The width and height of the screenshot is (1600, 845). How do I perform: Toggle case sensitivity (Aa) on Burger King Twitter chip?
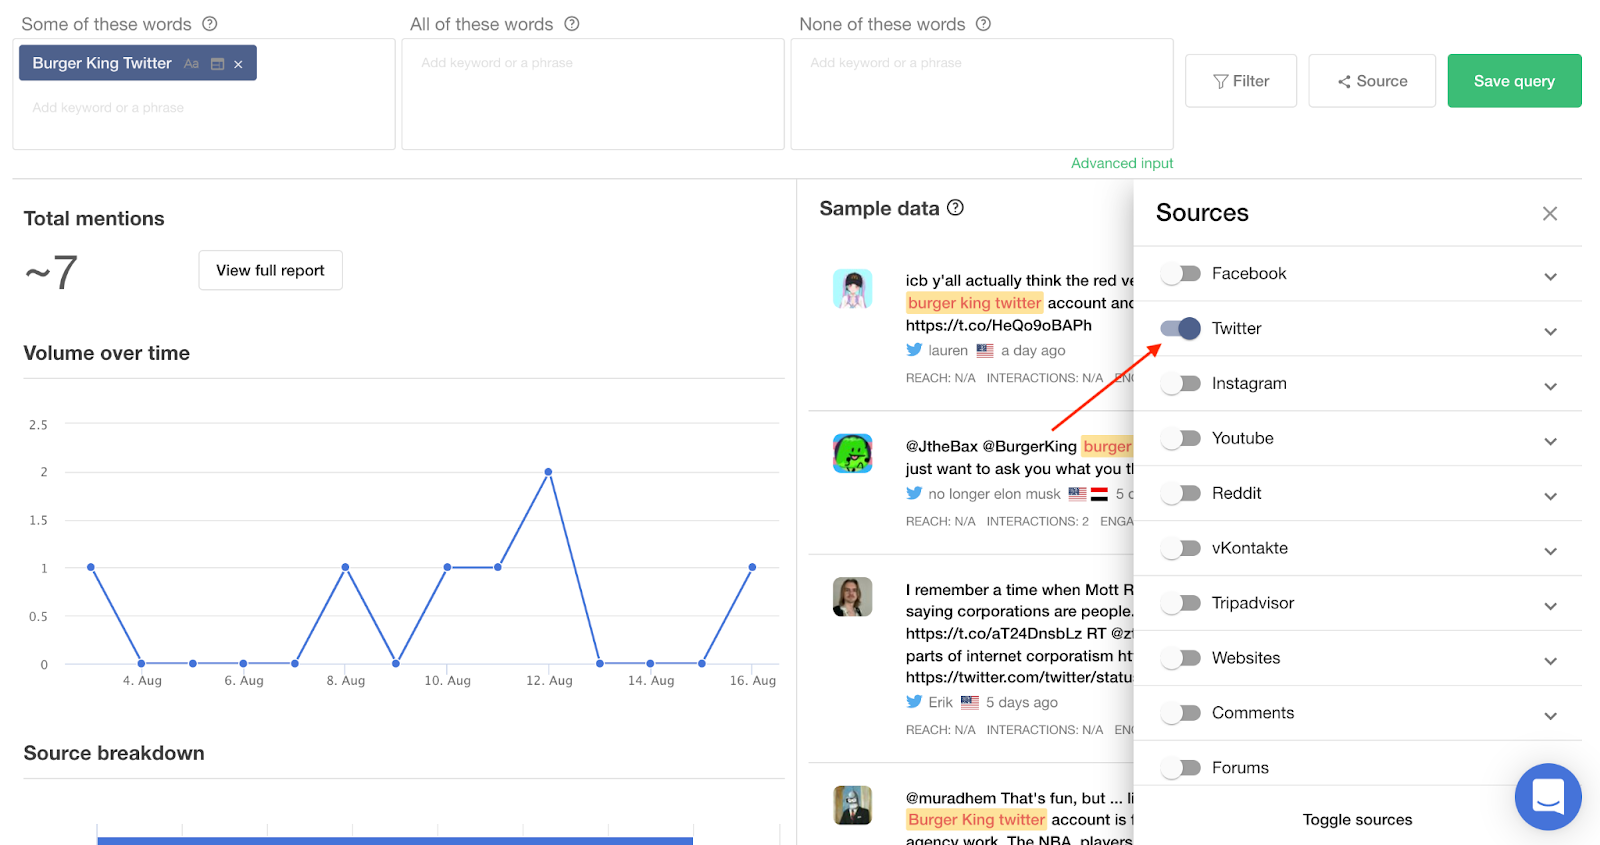point(191,64)
